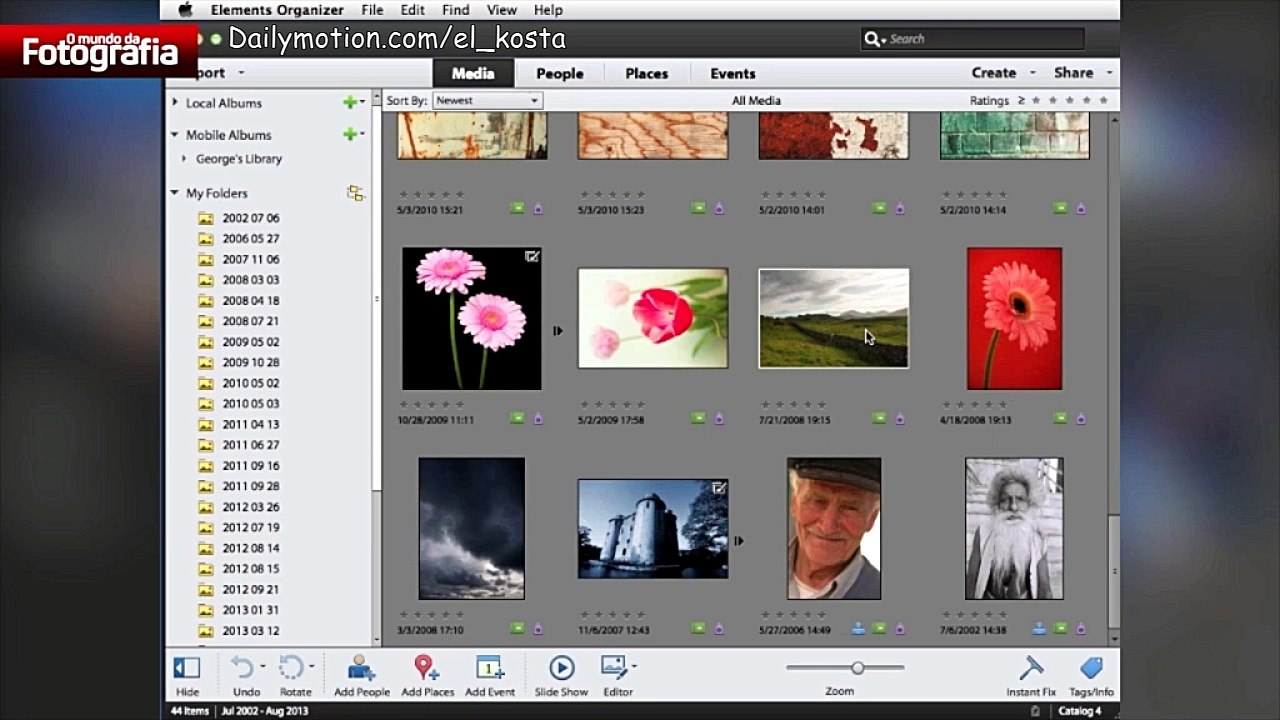Switch to the People tab
The width and height of the screenshot is (1280, 720).
[x=559, y=73]
